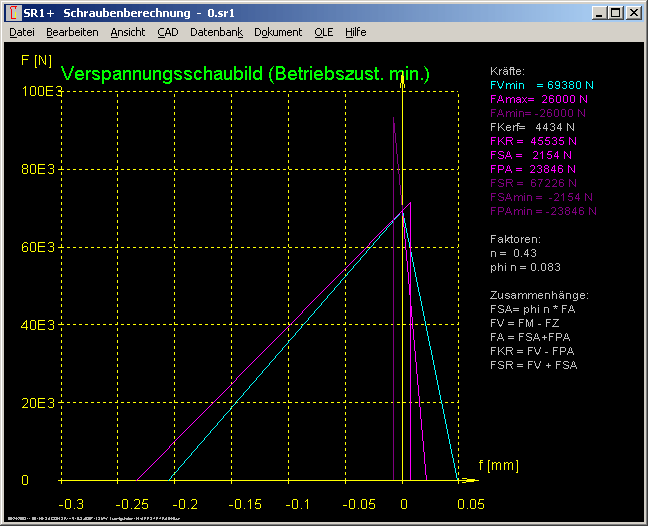
Task: Open the Ansicht menu
Action: click(x=127, y=32)
